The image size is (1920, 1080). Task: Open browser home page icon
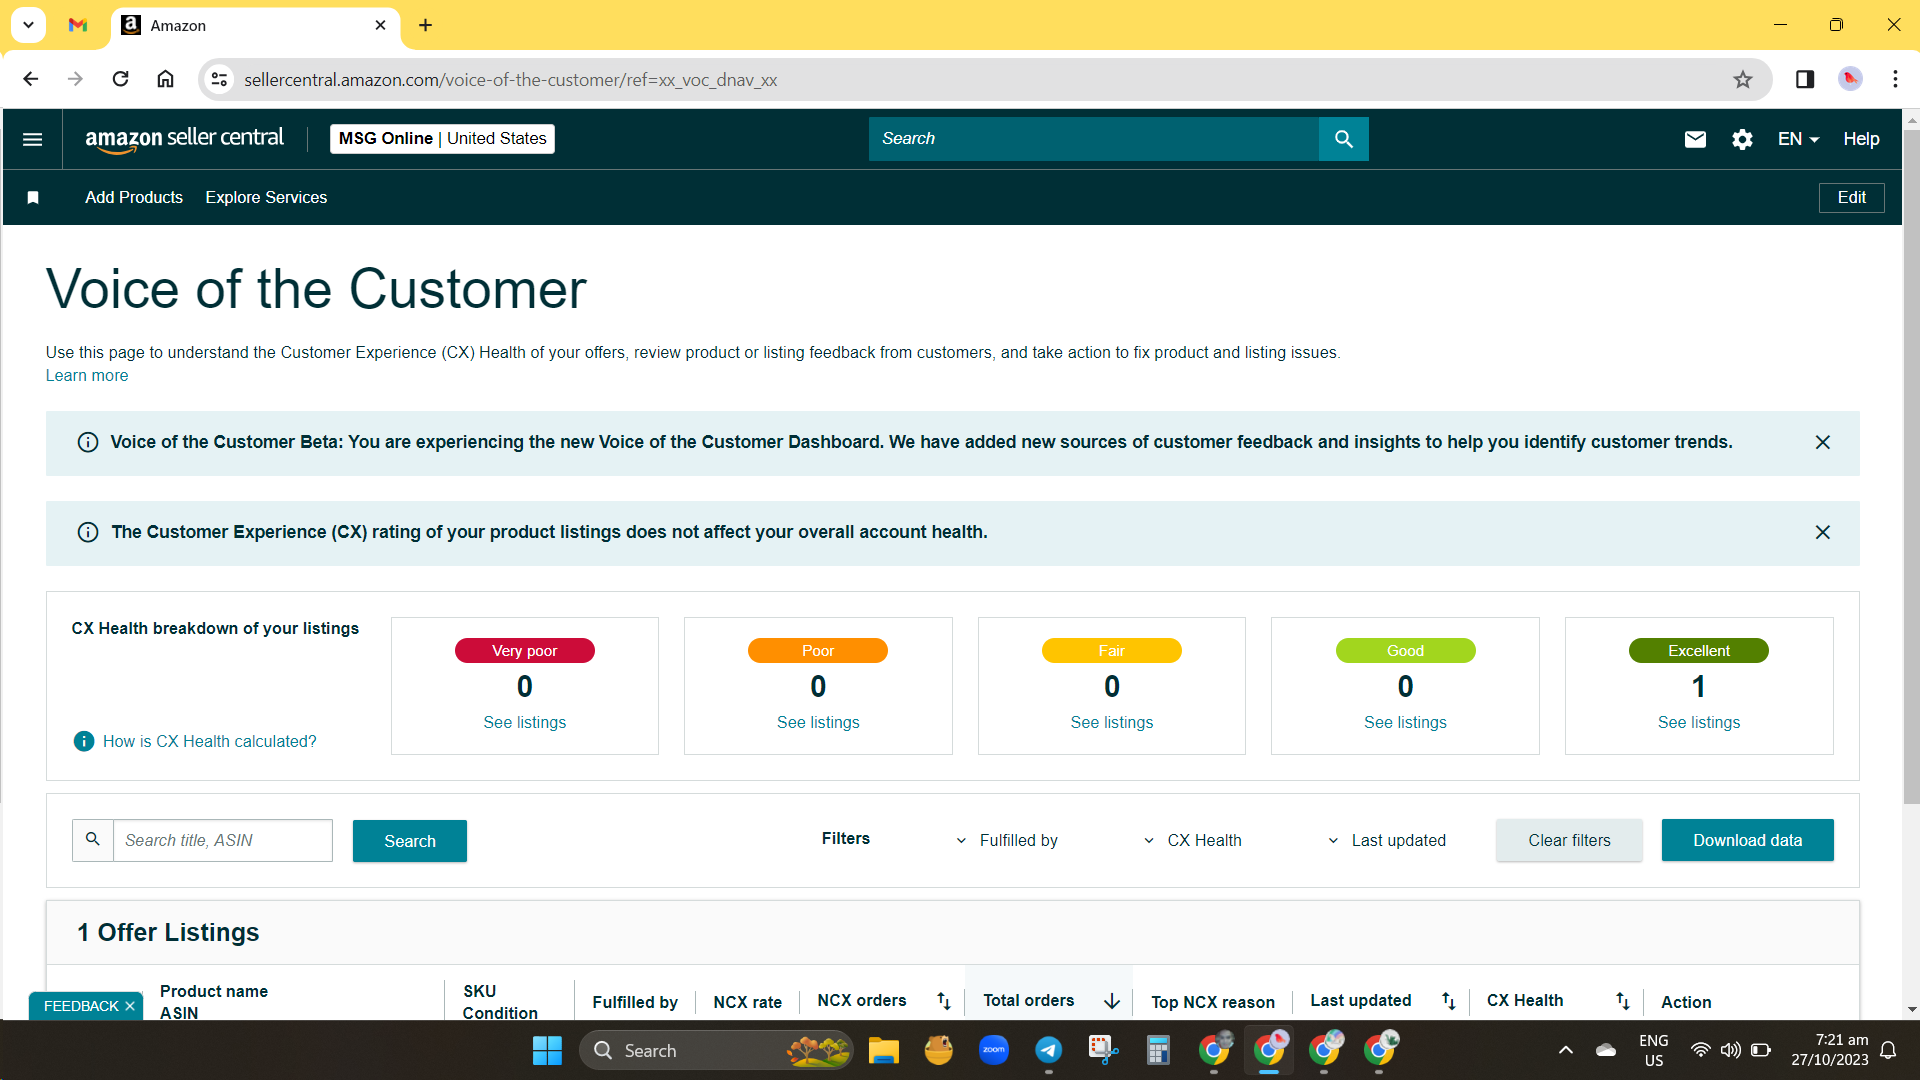[165, 79]
